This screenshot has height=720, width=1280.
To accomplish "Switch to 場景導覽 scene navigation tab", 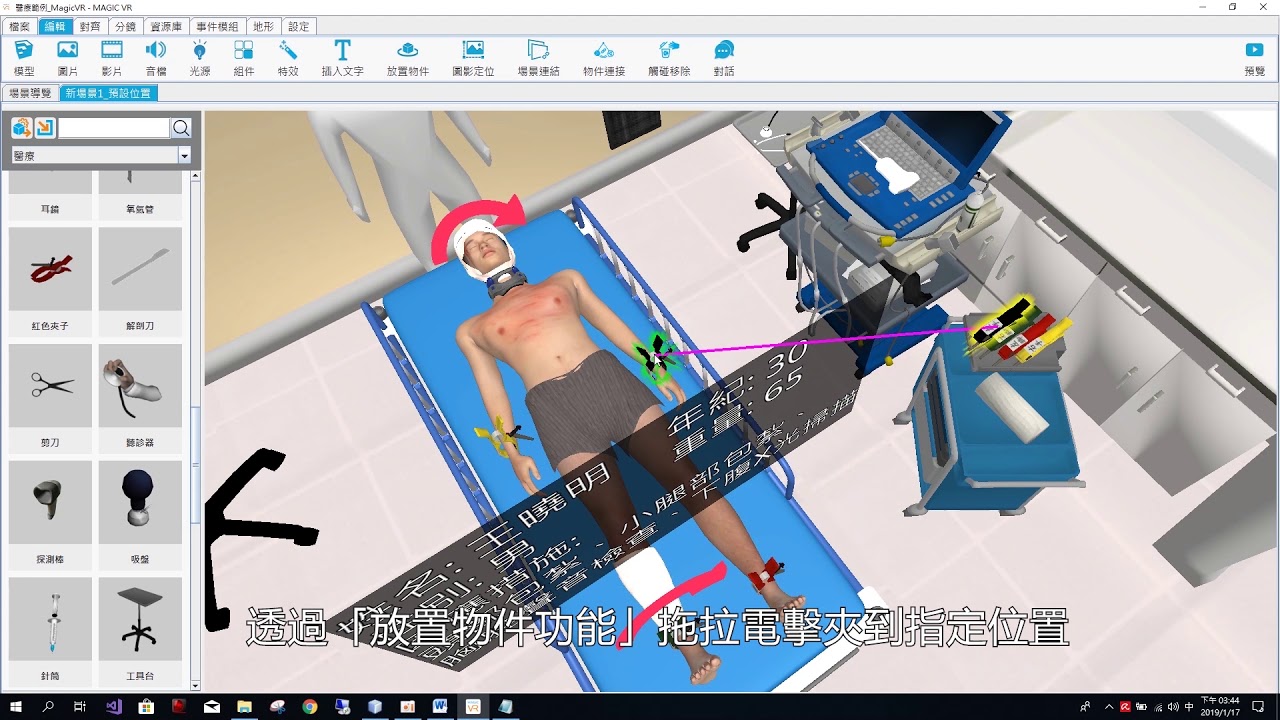I will [x=30, y=93].
